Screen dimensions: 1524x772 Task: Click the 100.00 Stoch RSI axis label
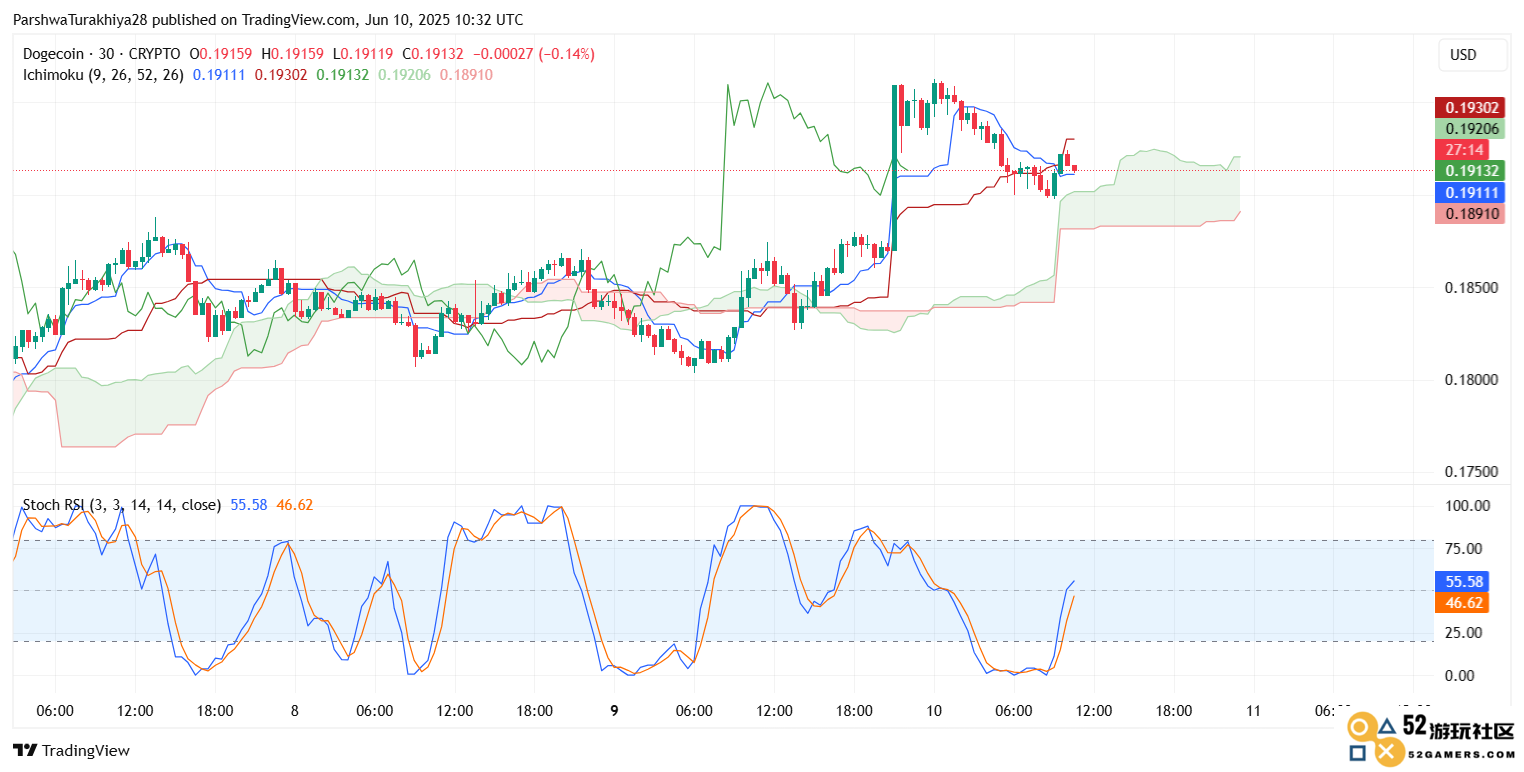click(x=1466, y=506)
